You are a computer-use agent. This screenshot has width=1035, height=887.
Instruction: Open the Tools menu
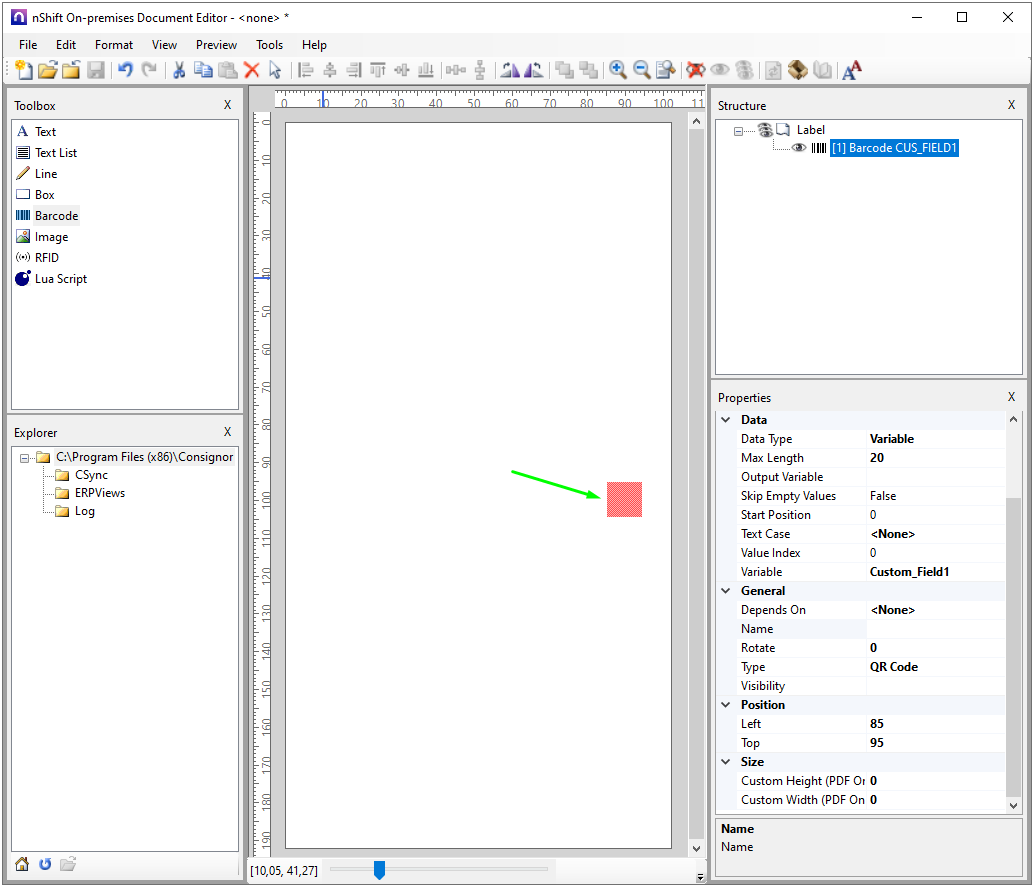pos(269,45)
